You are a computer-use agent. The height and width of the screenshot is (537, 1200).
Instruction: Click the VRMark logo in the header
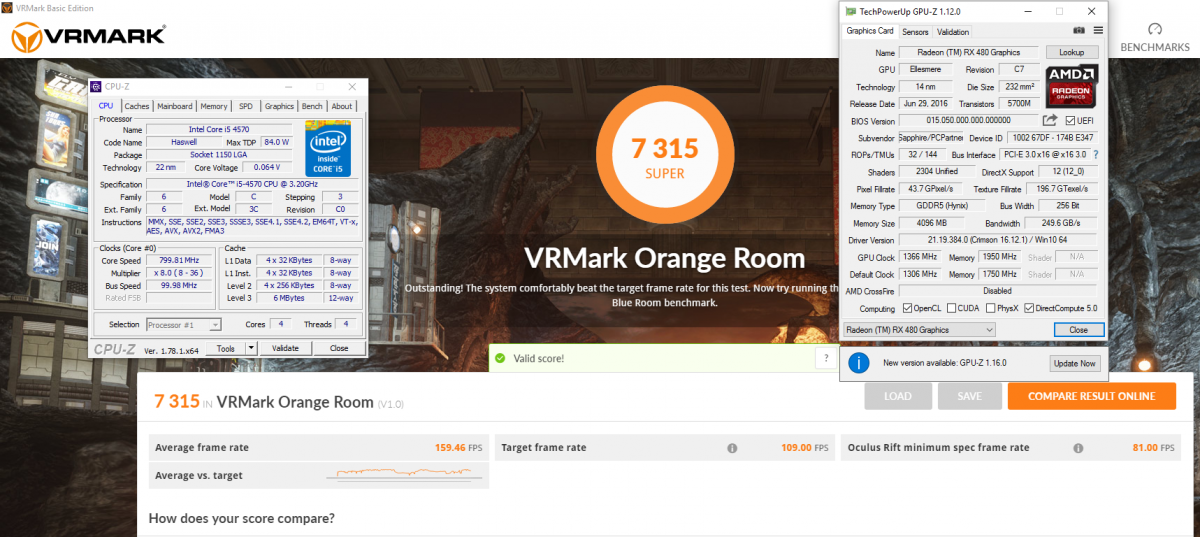(x=88, y=37)
